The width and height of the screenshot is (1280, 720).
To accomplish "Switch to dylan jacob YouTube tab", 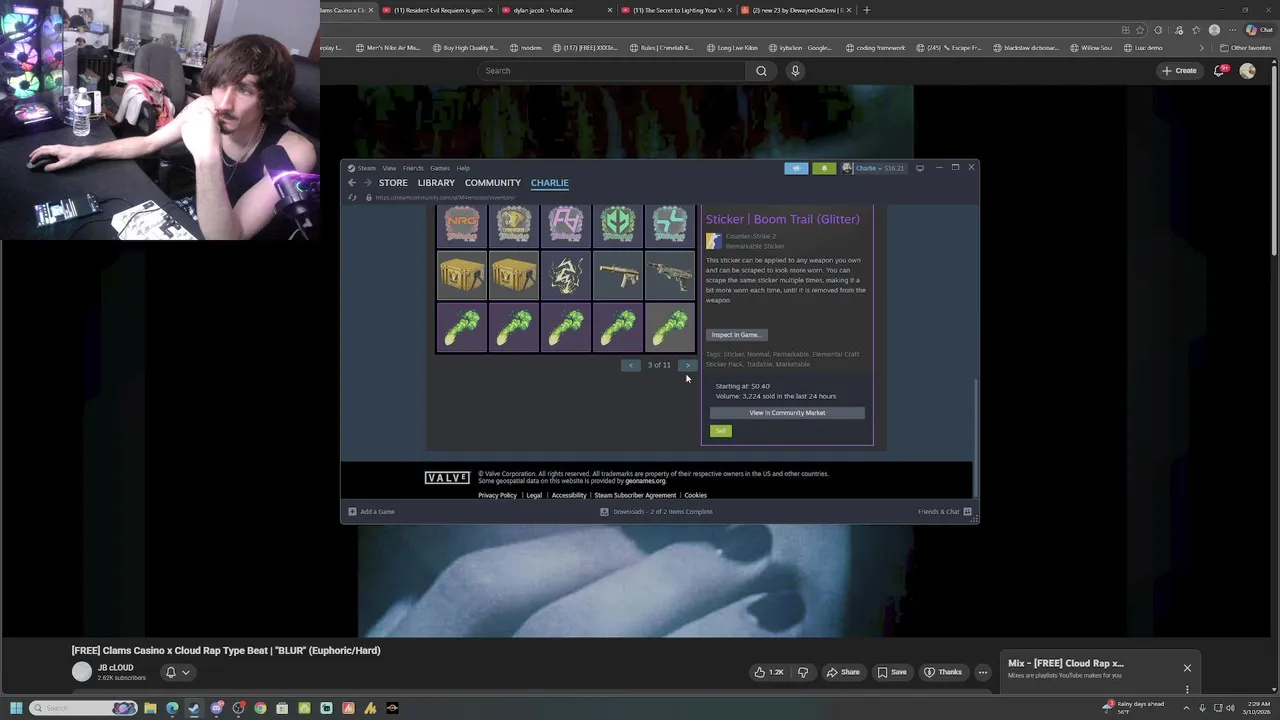I will [557, 10].
